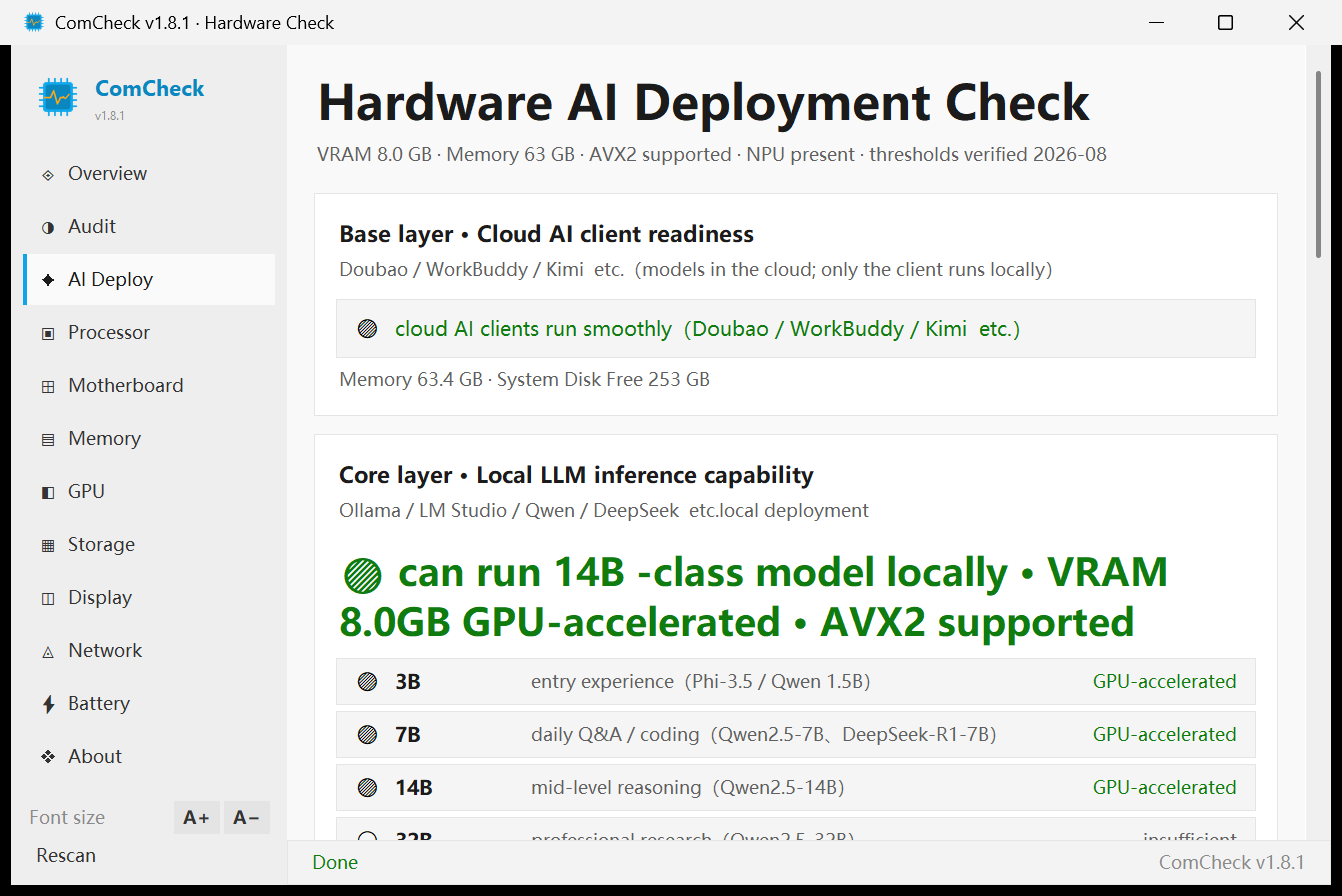Screen dimensions: 1342x896
Task: Click the 'Ollama / LM Studio / Qwen / DeepSeek' line
Action: pos(604,511)
